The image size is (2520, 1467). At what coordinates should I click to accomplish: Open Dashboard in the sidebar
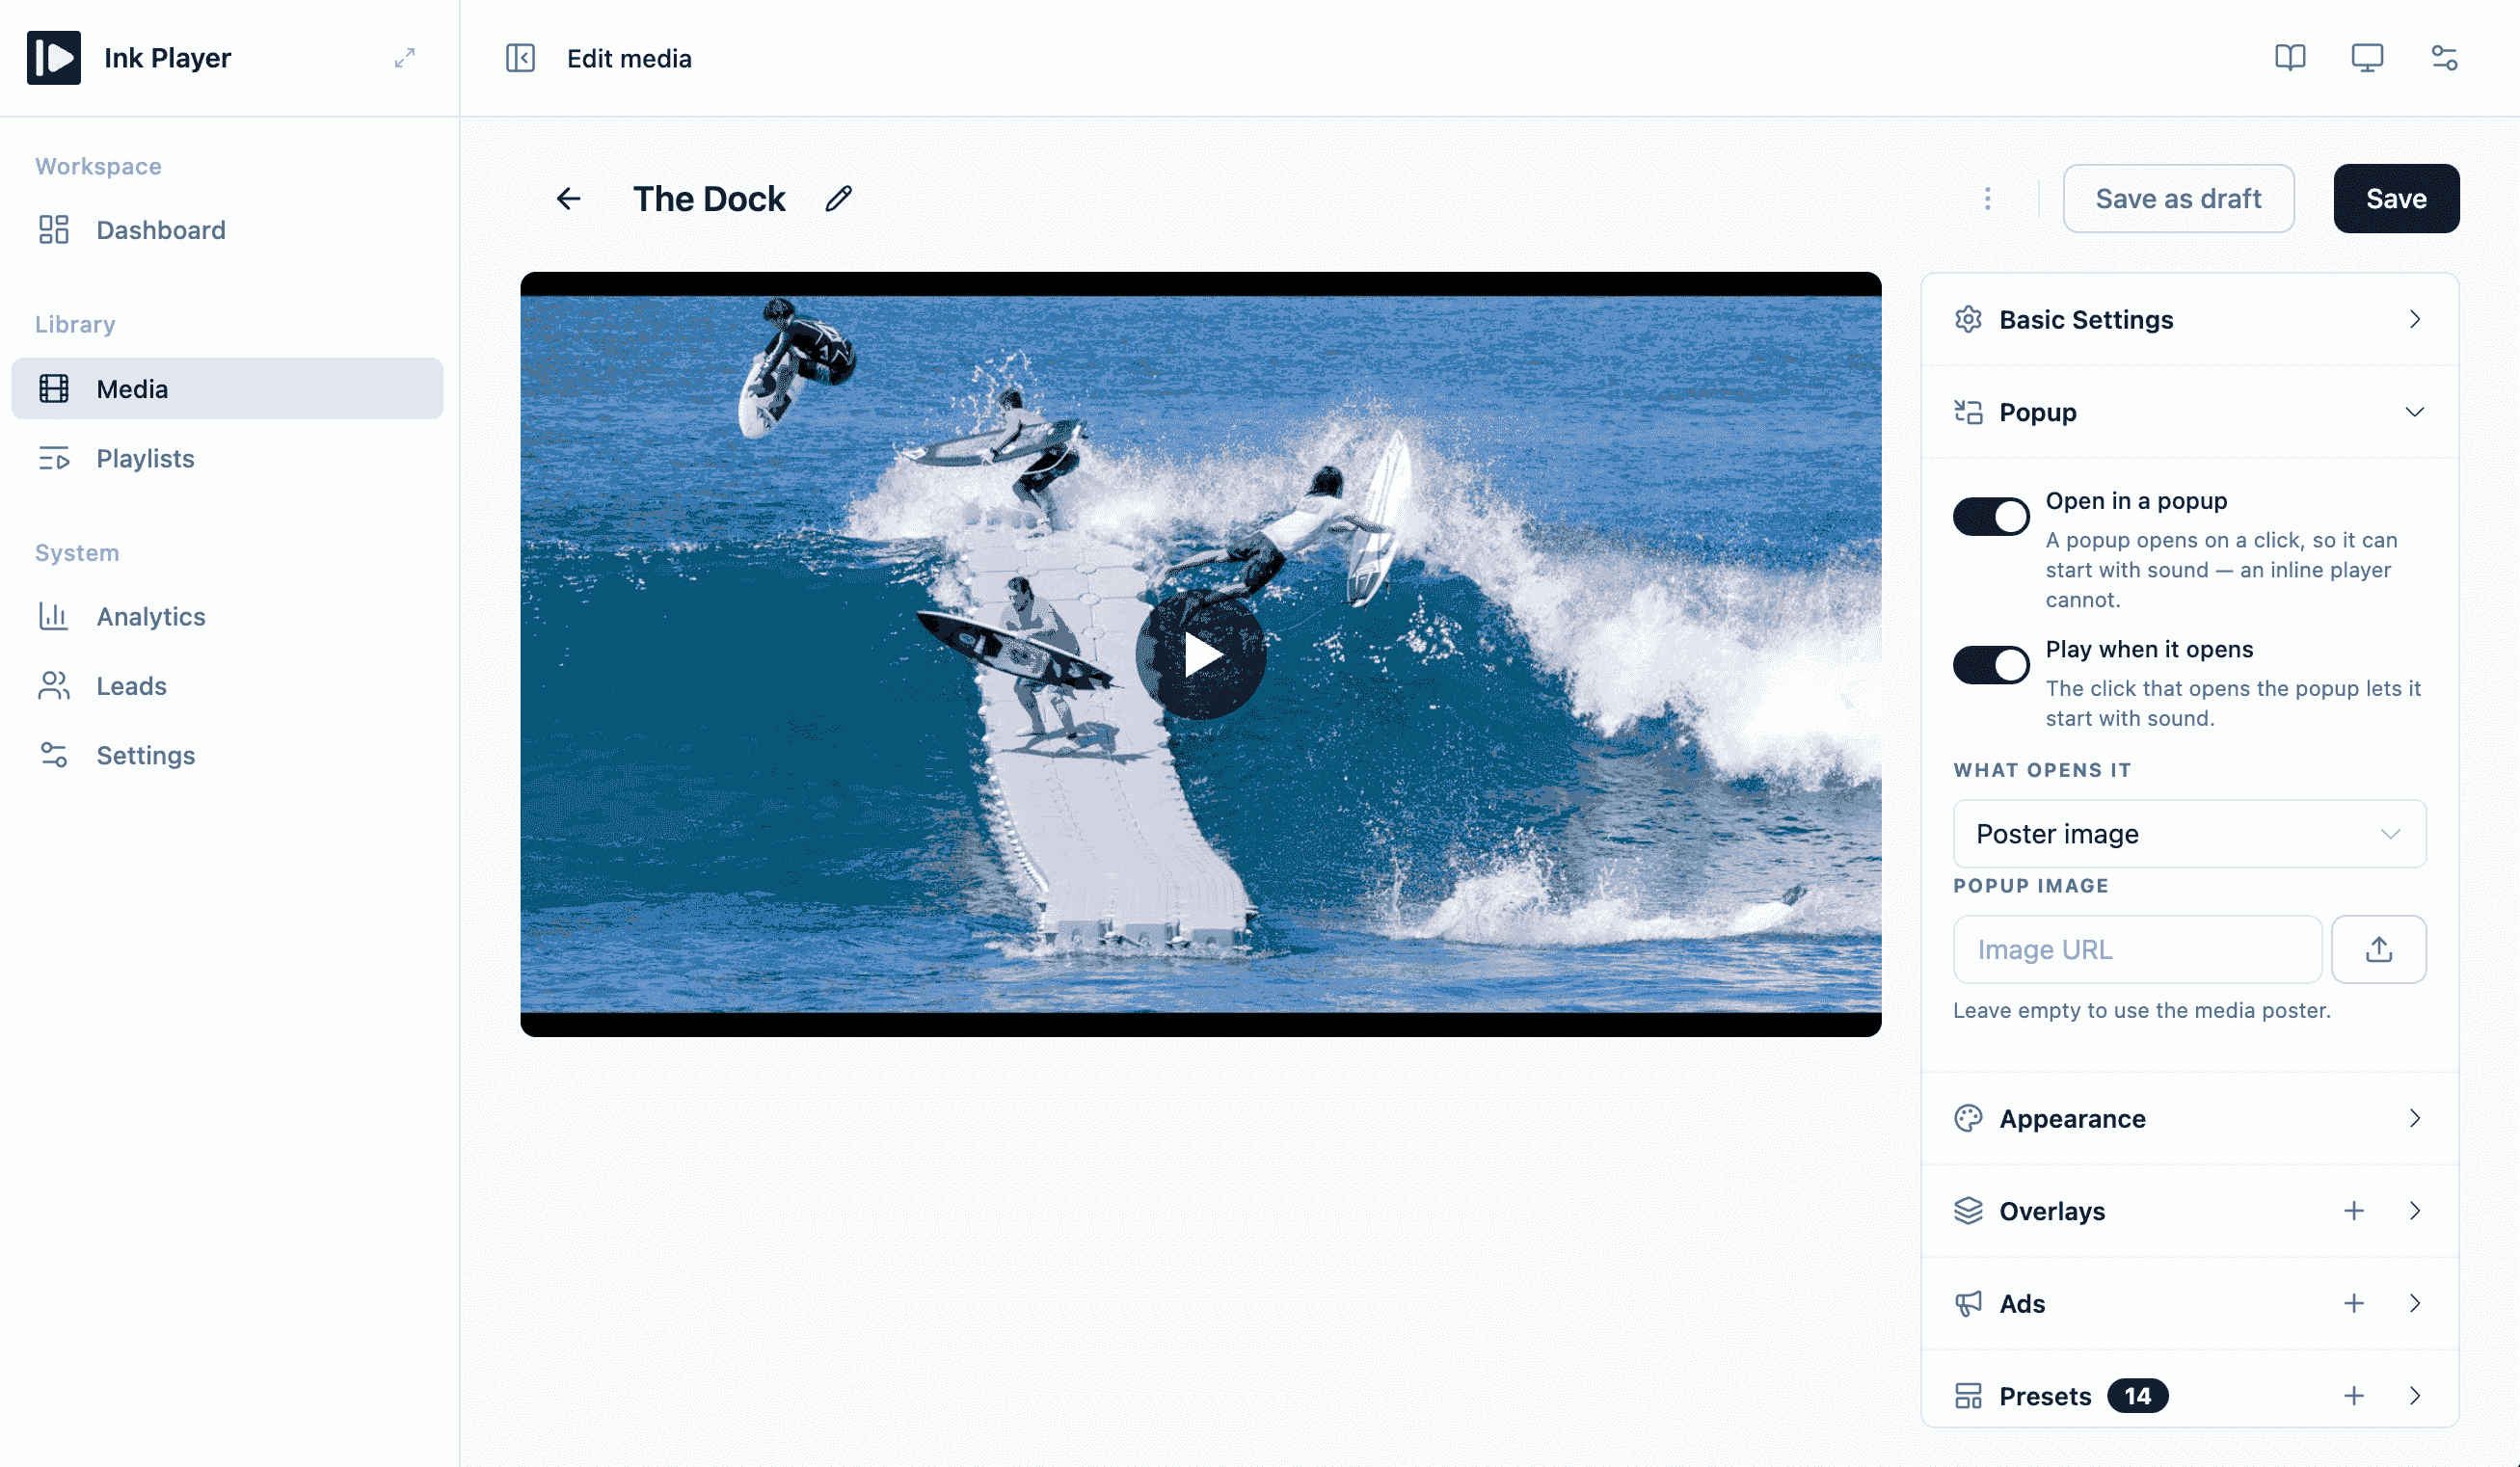227,230
